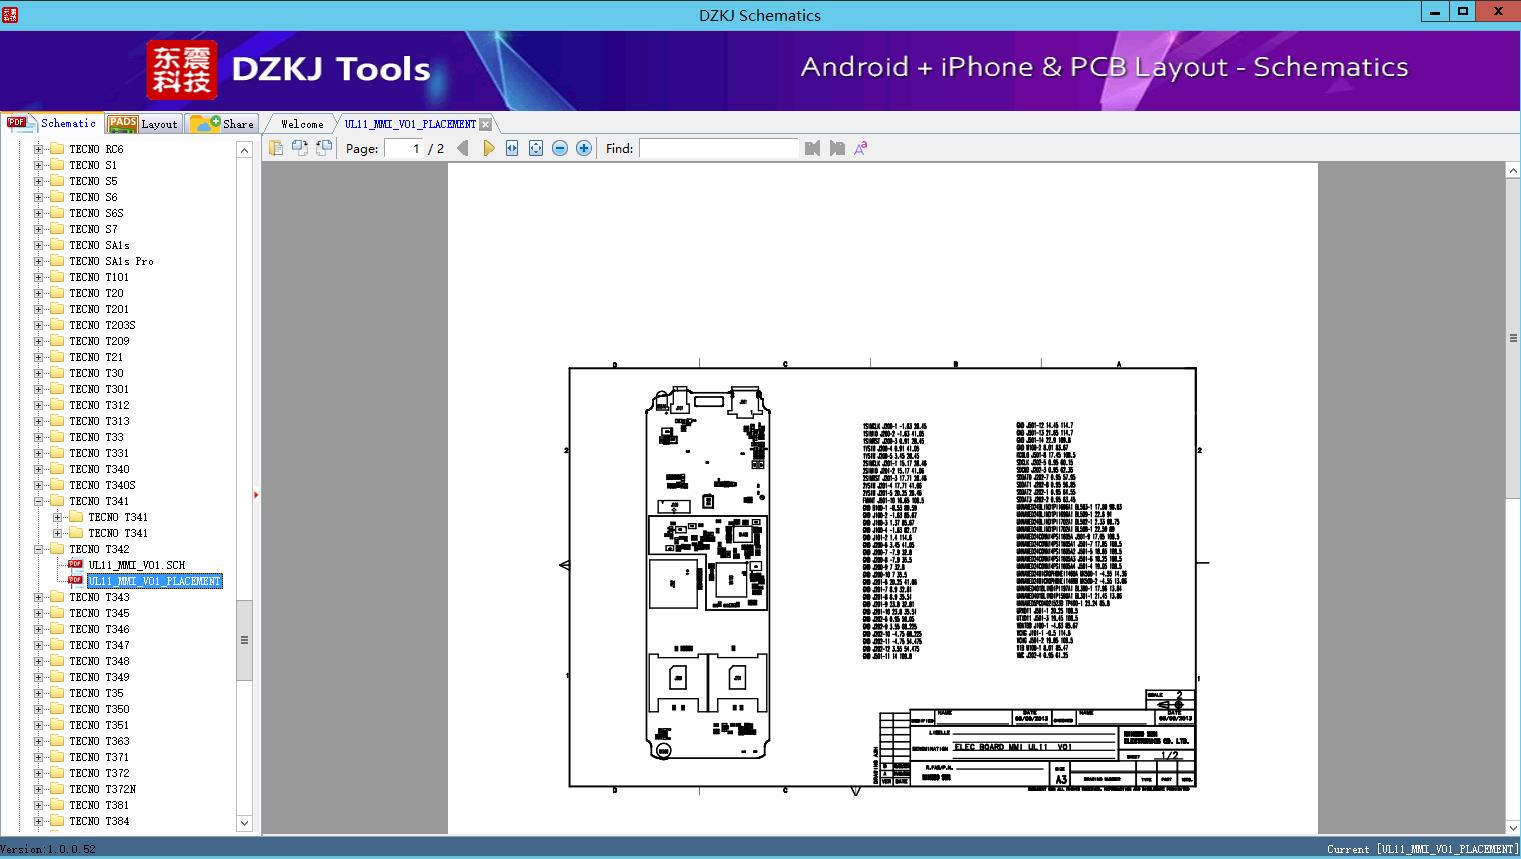Click the PCB board placement drawing
This screenshot has width=1521, height=859.
709,574
